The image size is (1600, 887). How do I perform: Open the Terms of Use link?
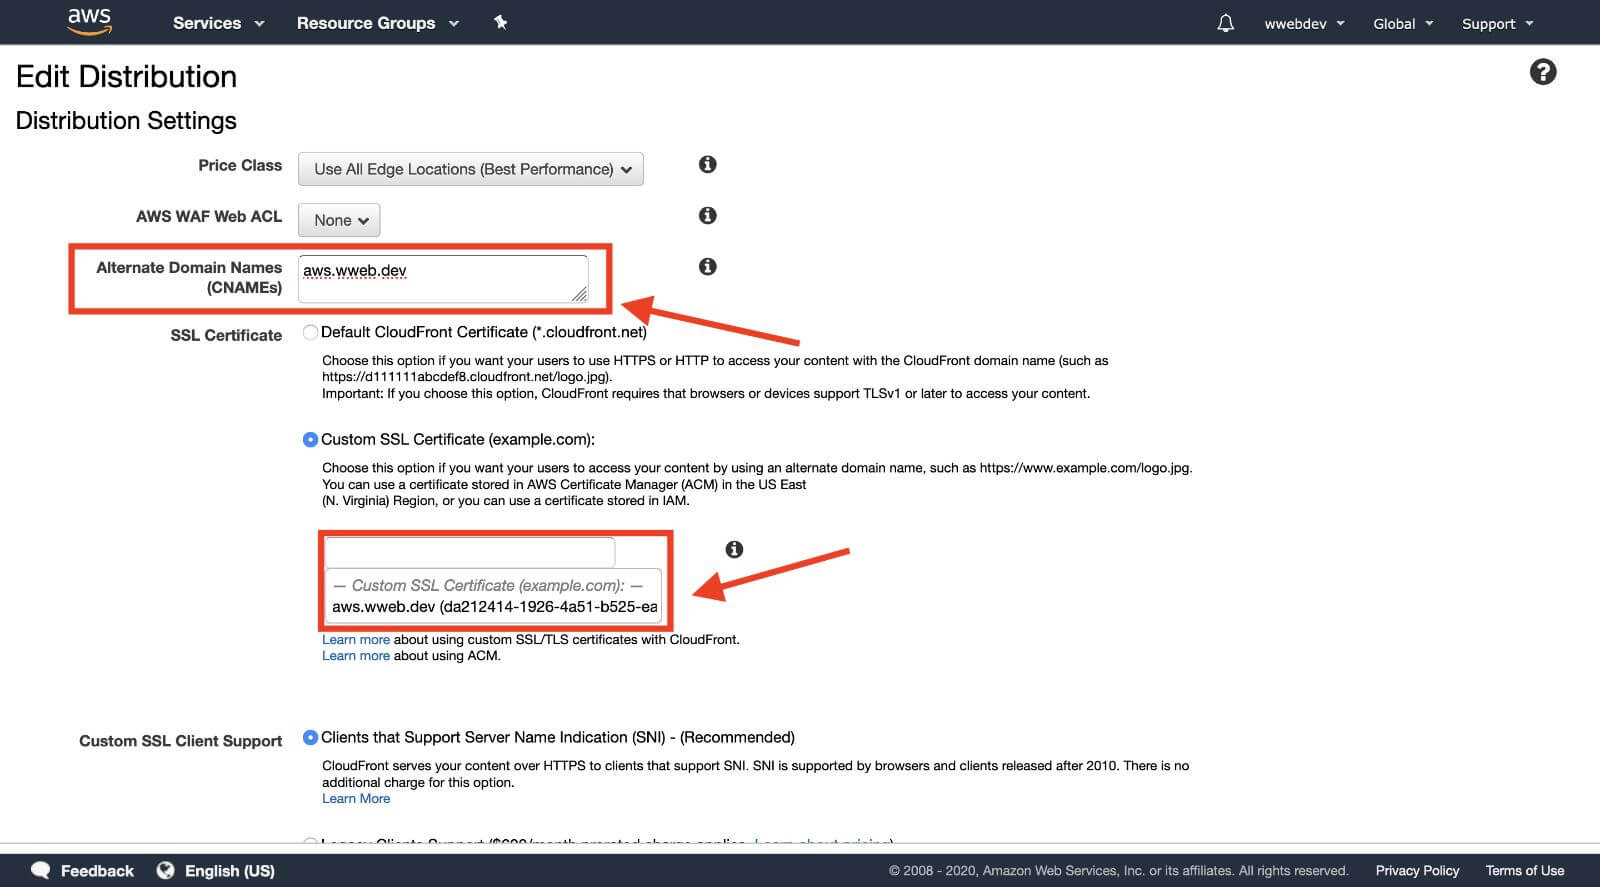(x=1525, y=870)
